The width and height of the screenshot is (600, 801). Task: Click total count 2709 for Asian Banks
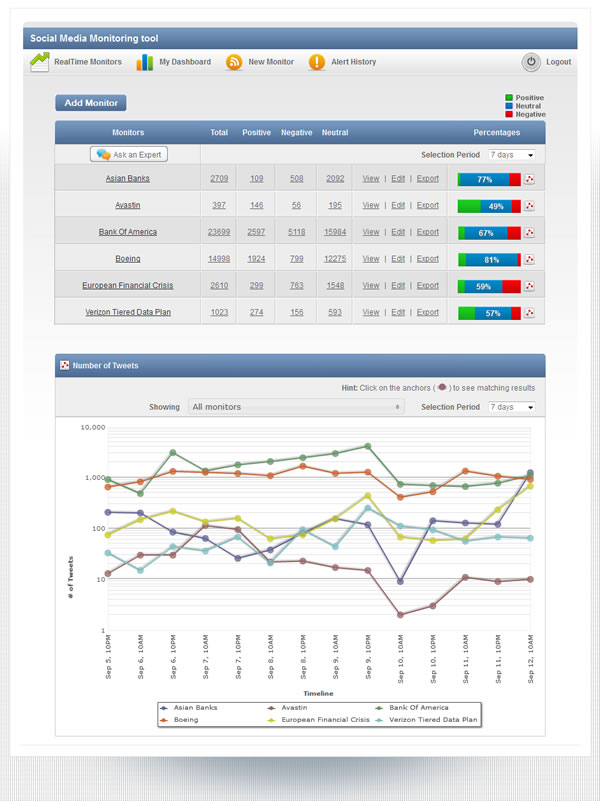[x=219, y=178]
